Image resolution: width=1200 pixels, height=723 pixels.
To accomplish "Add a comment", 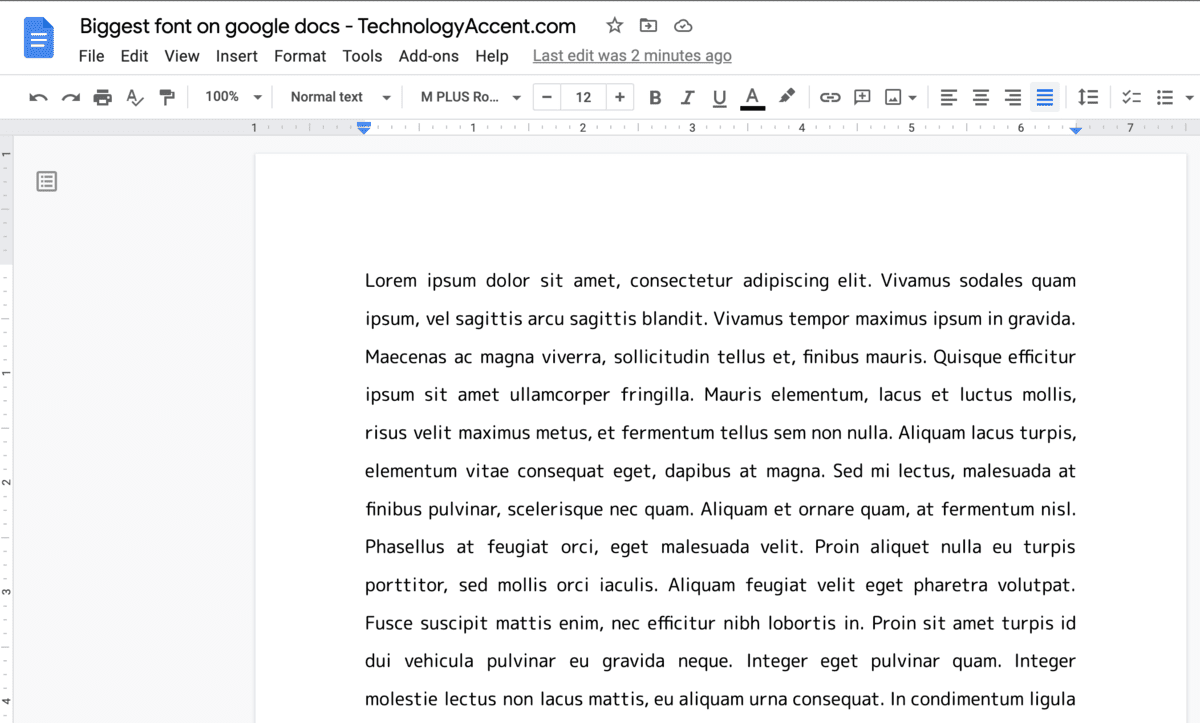I will click(x=861, y=96).
